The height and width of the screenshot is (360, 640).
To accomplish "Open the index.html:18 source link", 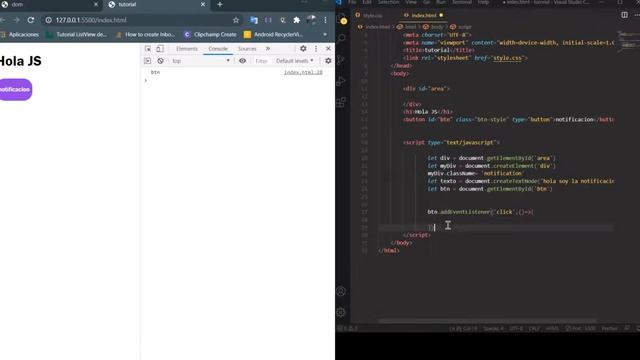I will pyautogui.click(x=303, y=72).
